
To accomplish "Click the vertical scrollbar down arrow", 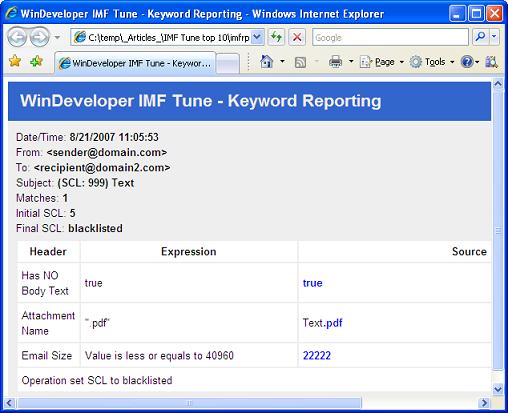I will (498, 389).
